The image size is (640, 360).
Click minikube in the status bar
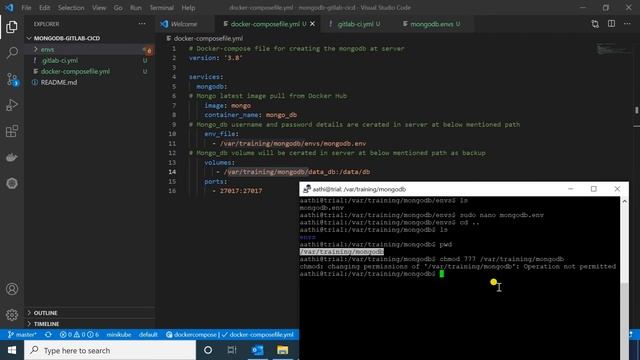119,334
